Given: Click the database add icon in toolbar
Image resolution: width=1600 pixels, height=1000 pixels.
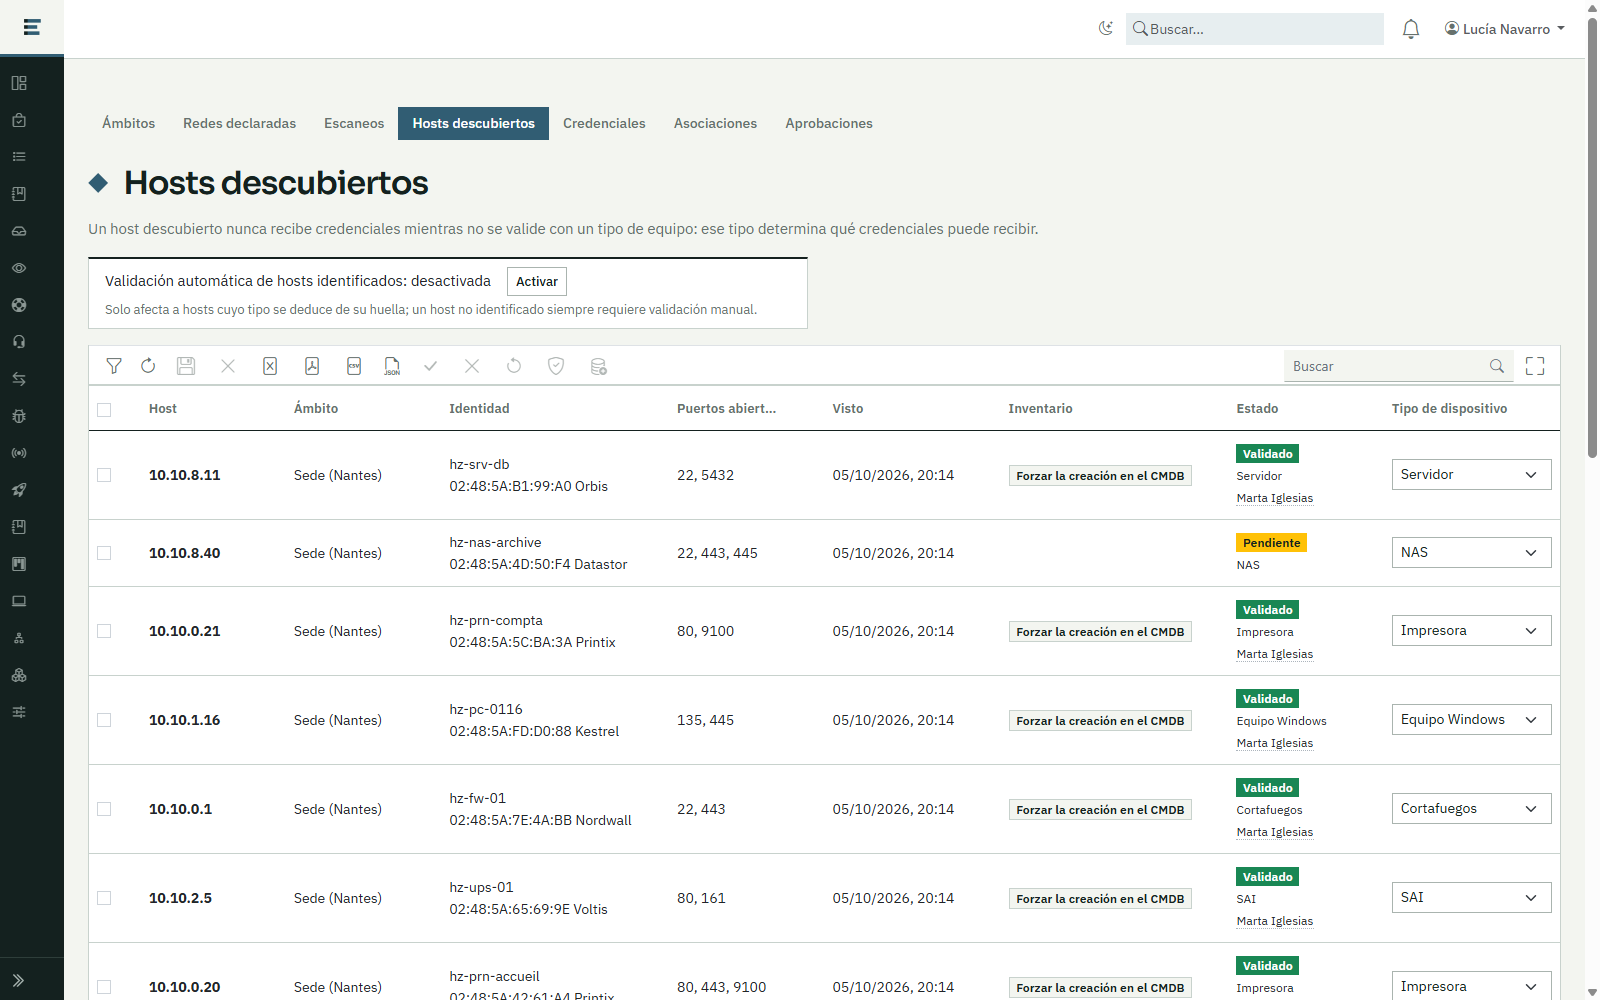Looking at the screenshot, I should pos(598,366).
